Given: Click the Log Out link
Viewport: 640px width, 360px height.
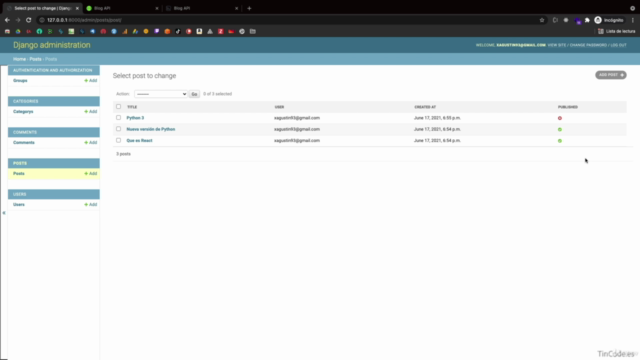Looking at the screenshot, I should (618, 45).
